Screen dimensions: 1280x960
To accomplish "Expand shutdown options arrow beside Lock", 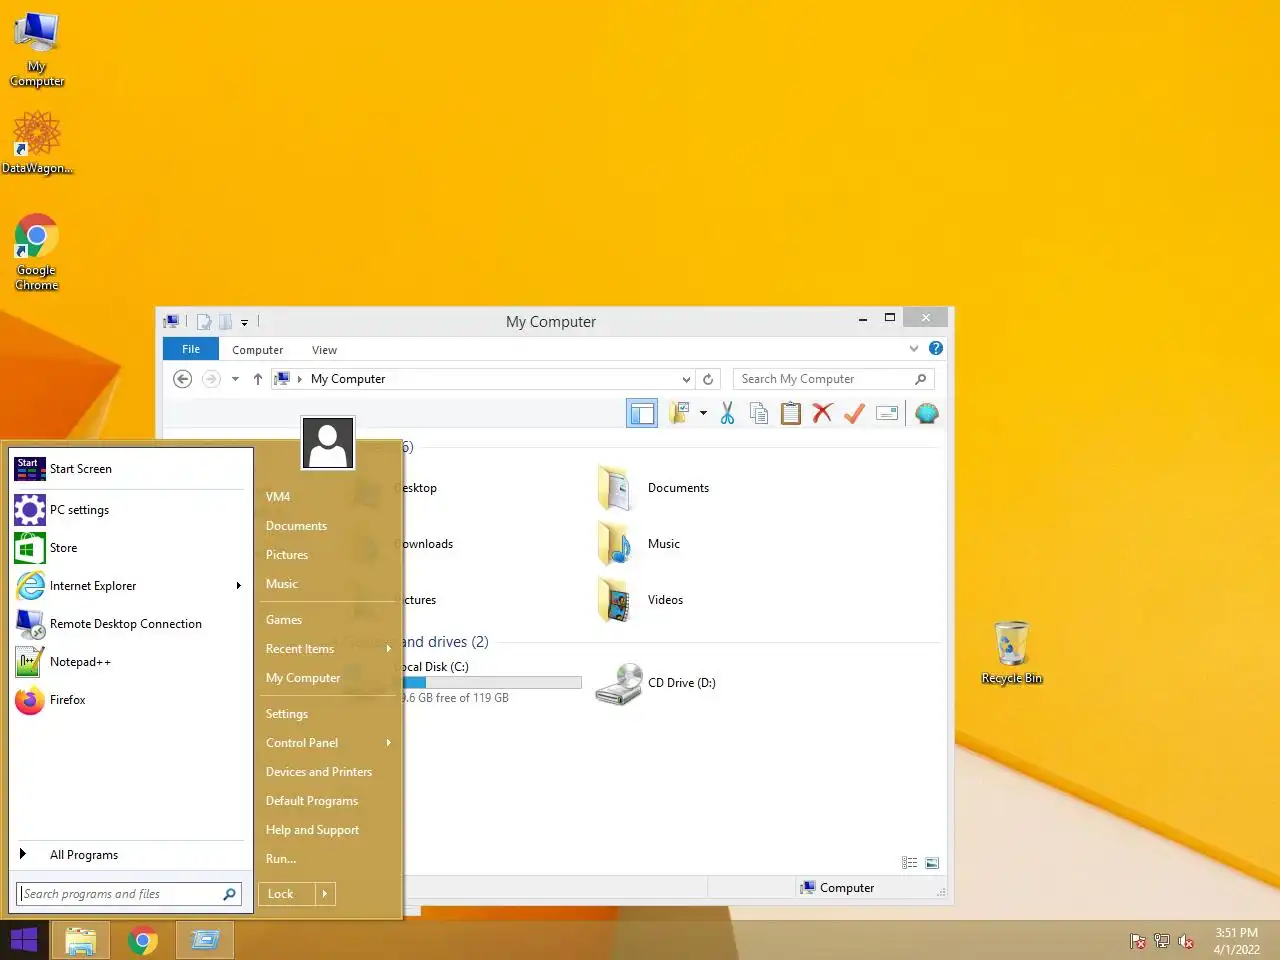I will [x=325, y=894].
